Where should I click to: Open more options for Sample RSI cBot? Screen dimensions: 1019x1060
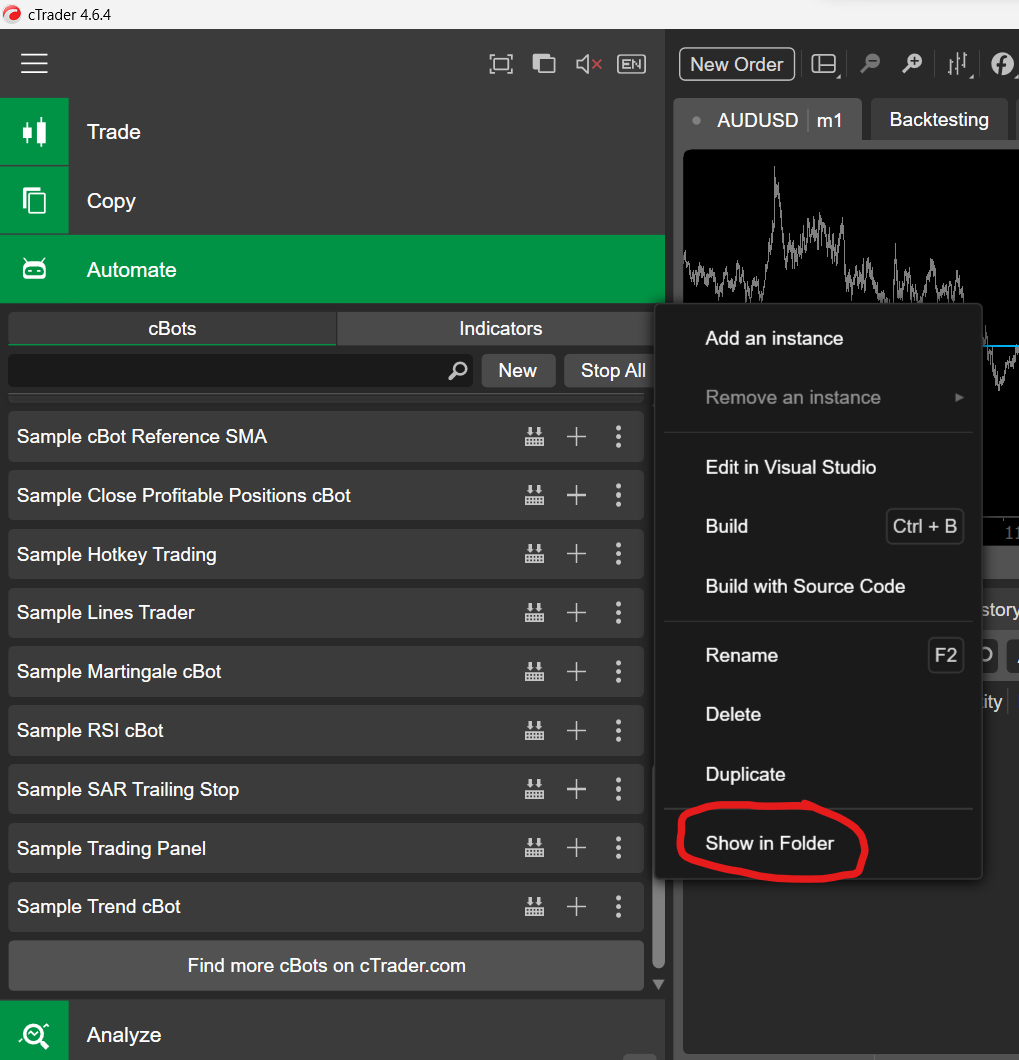click(x=619, y=730)
